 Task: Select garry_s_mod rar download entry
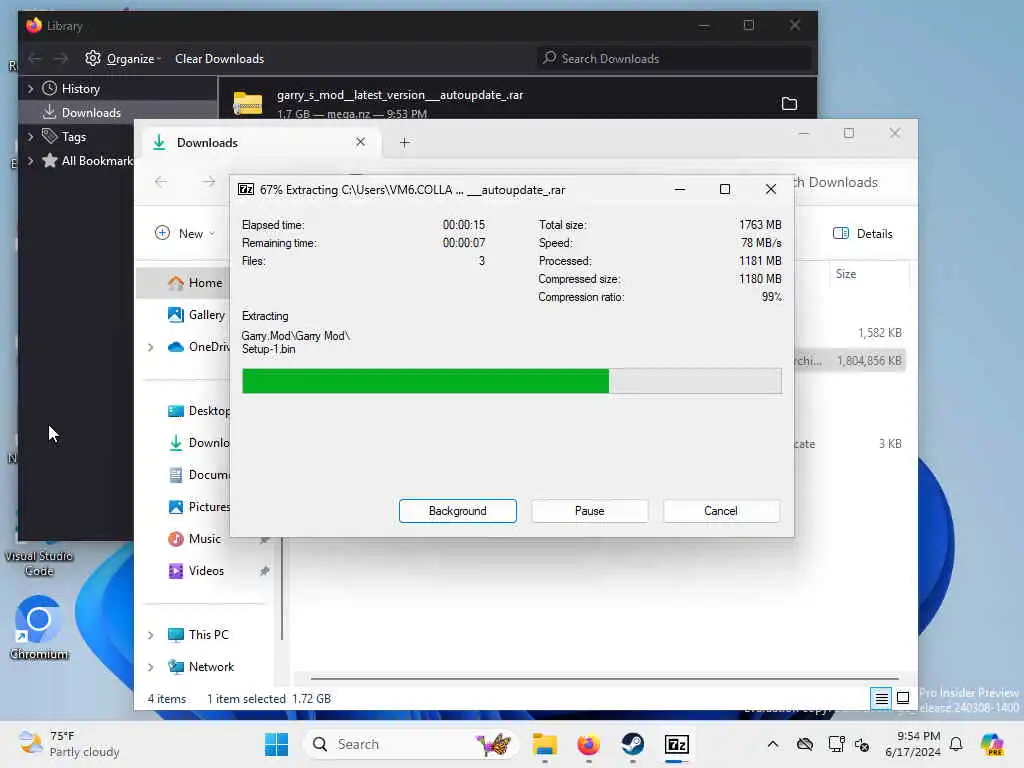pos(517,98)
